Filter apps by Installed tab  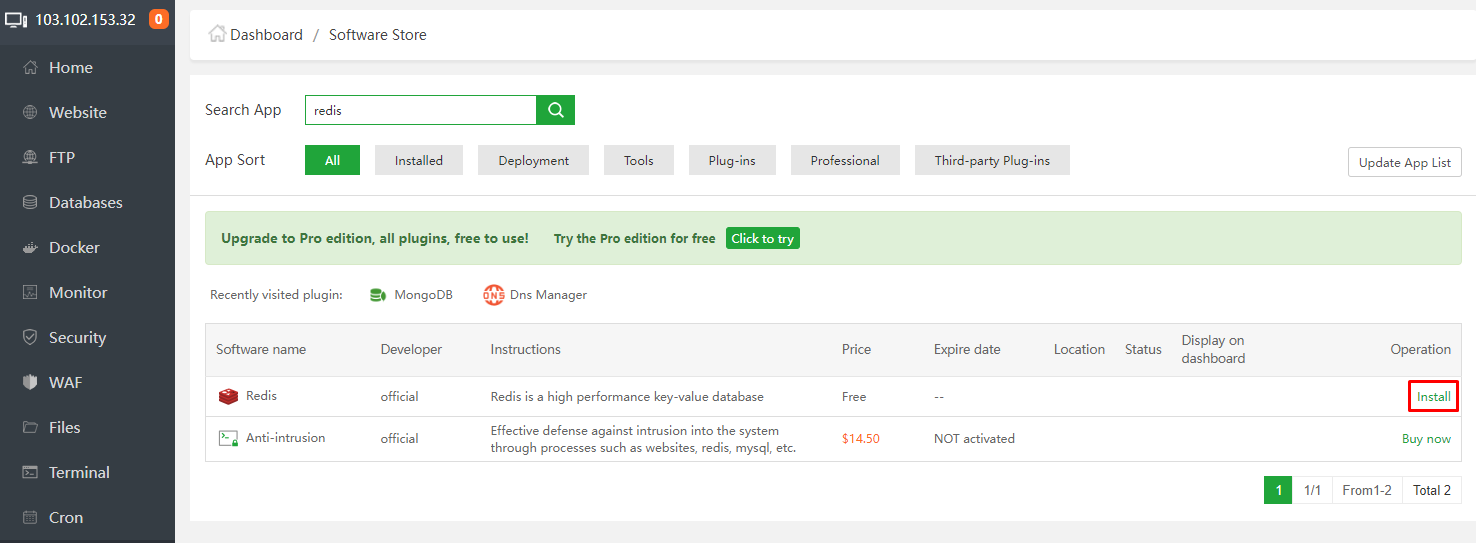click(x=418, y=160)
